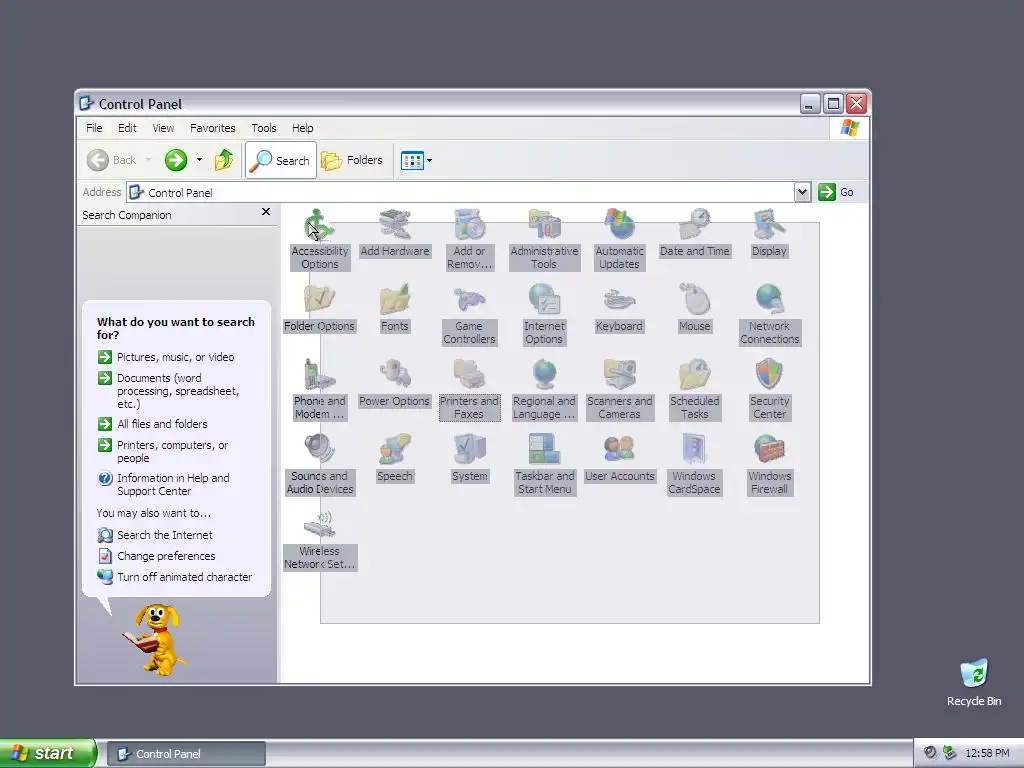Image resolution: width=1024 pixels, height=768 pixels.
Task: Select Sounds and Audio Devices icon
Action: [x=319, y=464]
